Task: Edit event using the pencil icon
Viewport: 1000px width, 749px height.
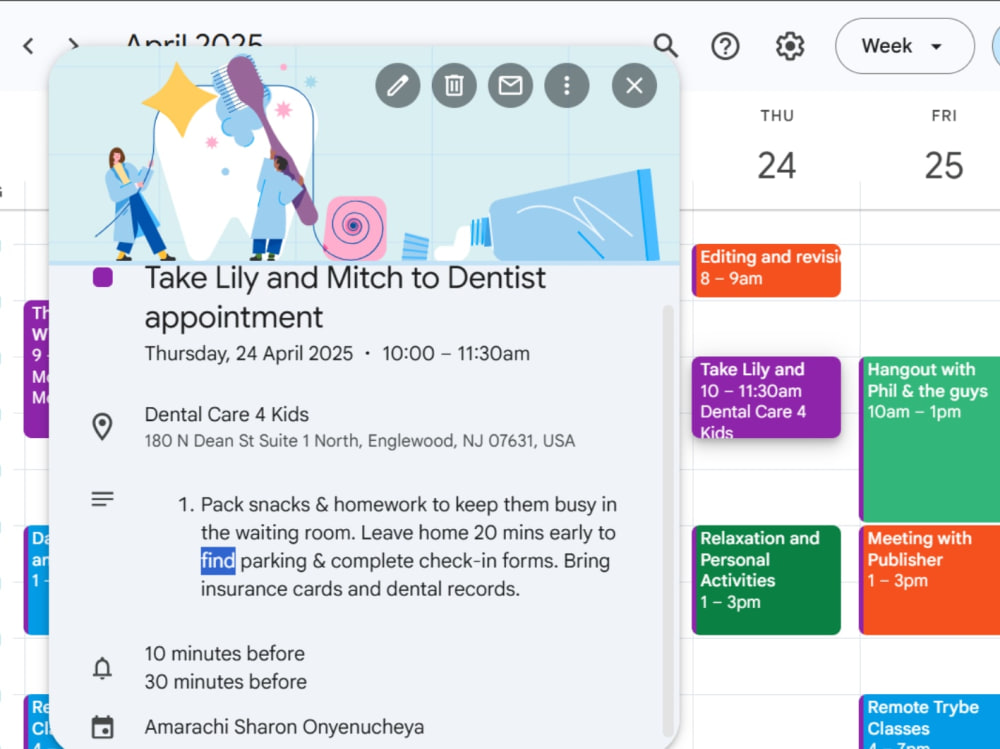Action: (397, 85)
